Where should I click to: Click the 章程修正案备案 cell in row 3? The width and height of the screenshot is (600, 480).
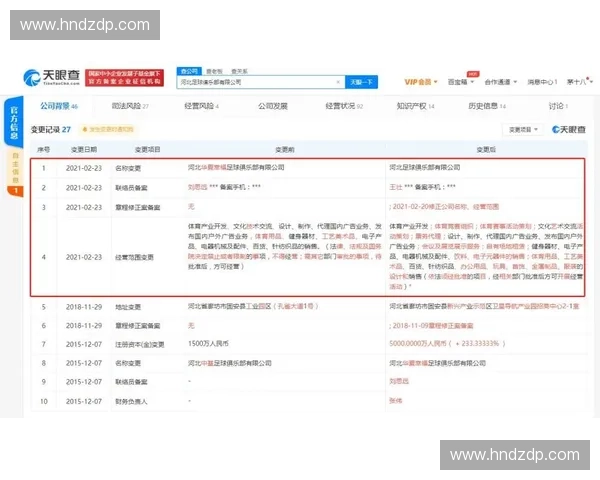coord(138,207)
